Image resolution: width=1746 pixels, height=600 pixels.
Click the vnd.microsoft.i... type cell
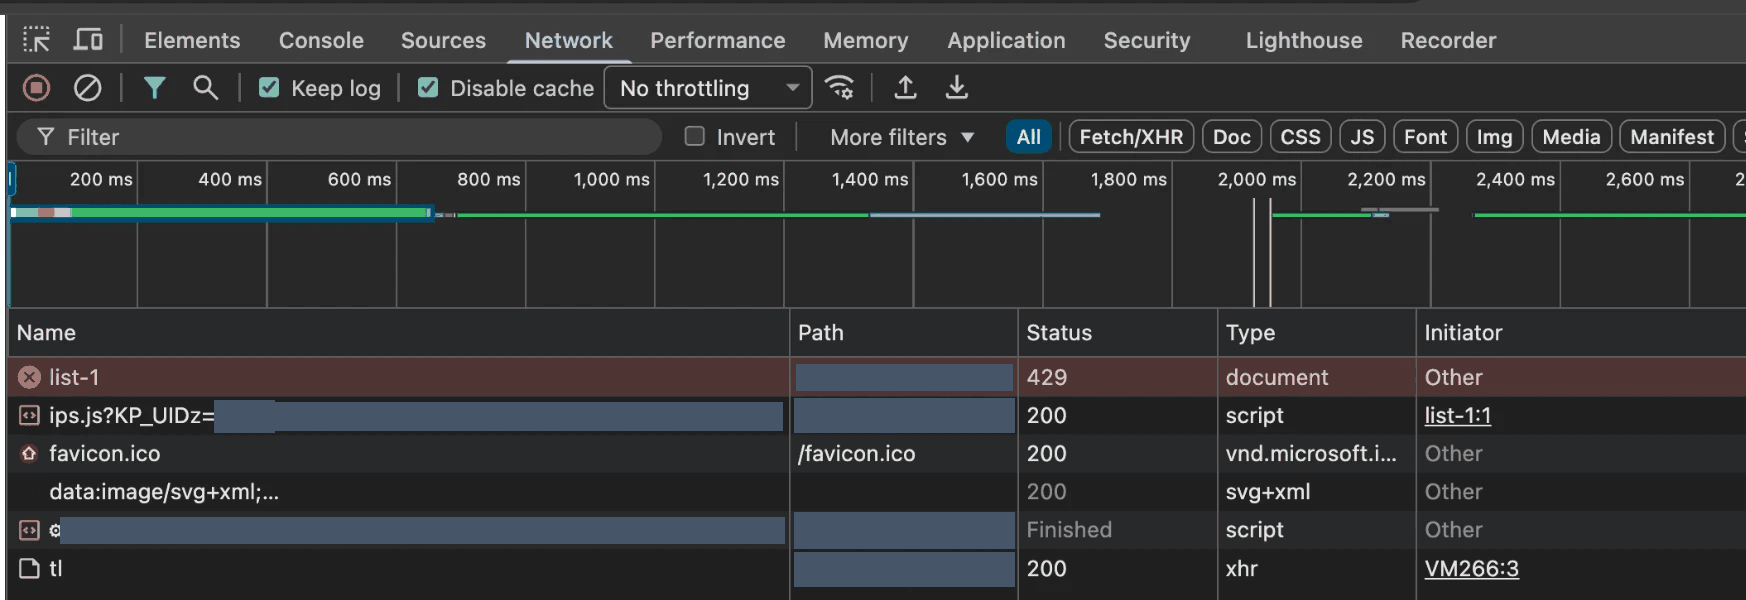[x=1317, y=453]
